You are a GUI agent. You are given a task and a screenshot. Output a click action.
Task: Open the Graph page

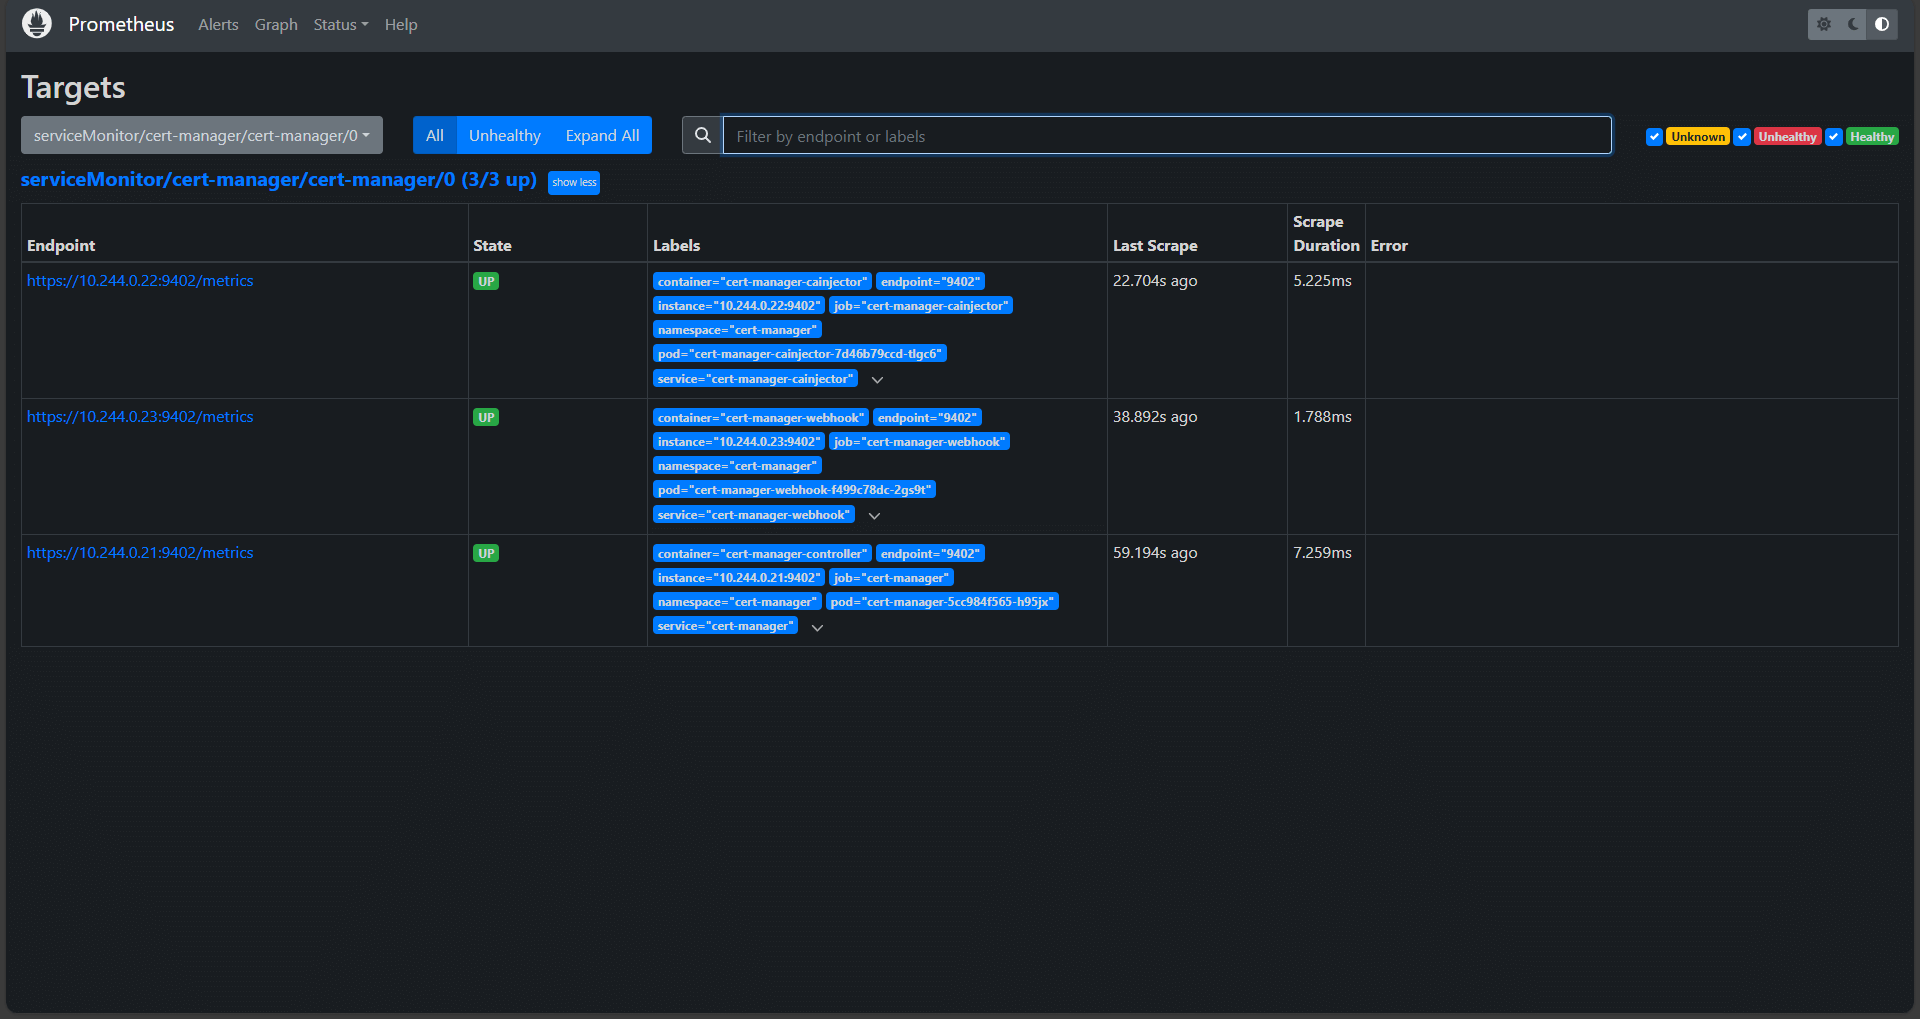click(276, 25)
